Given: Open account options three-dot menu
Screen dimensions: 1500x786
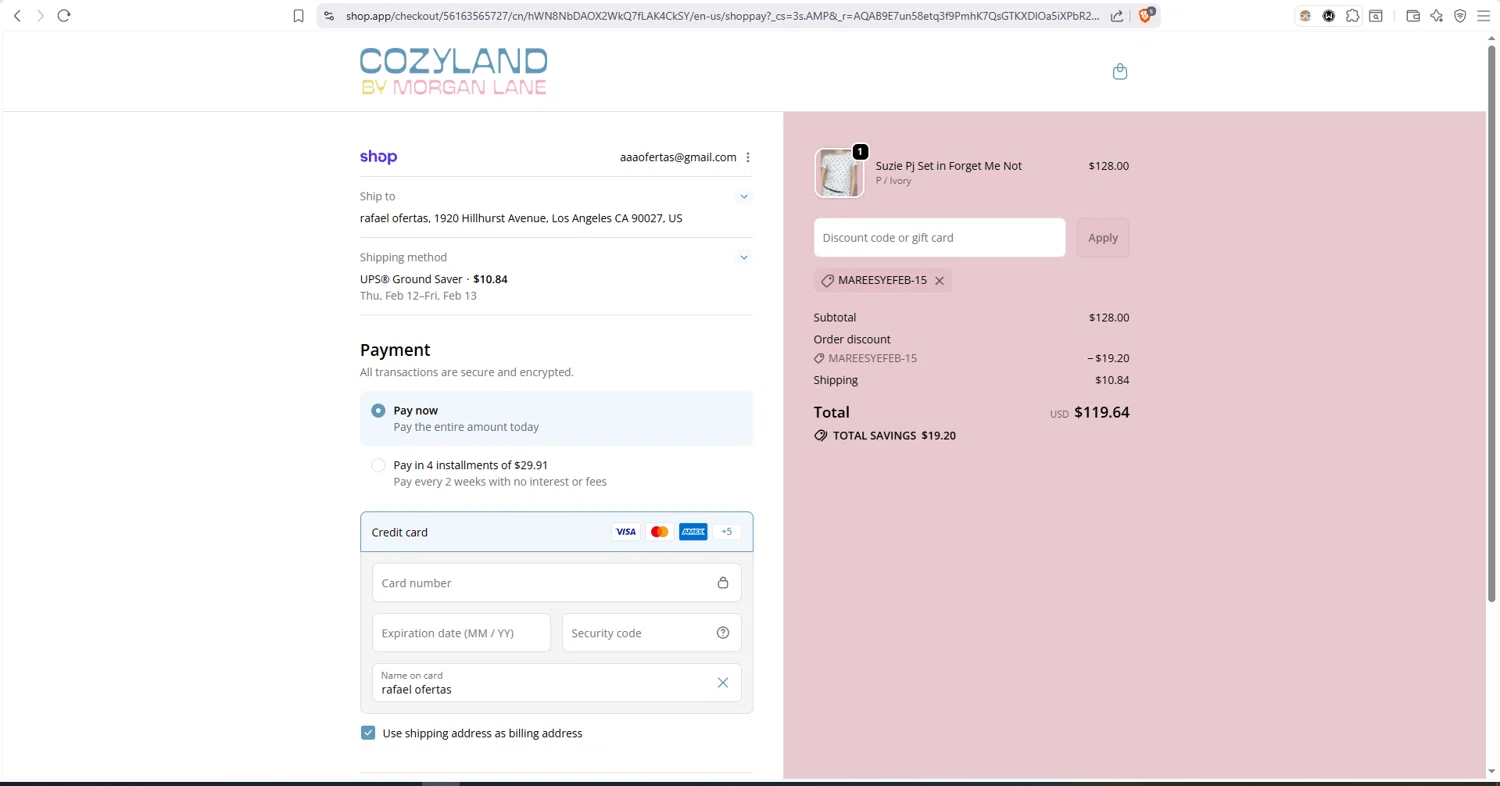Looking at the screenshot, I should [748, 157].
